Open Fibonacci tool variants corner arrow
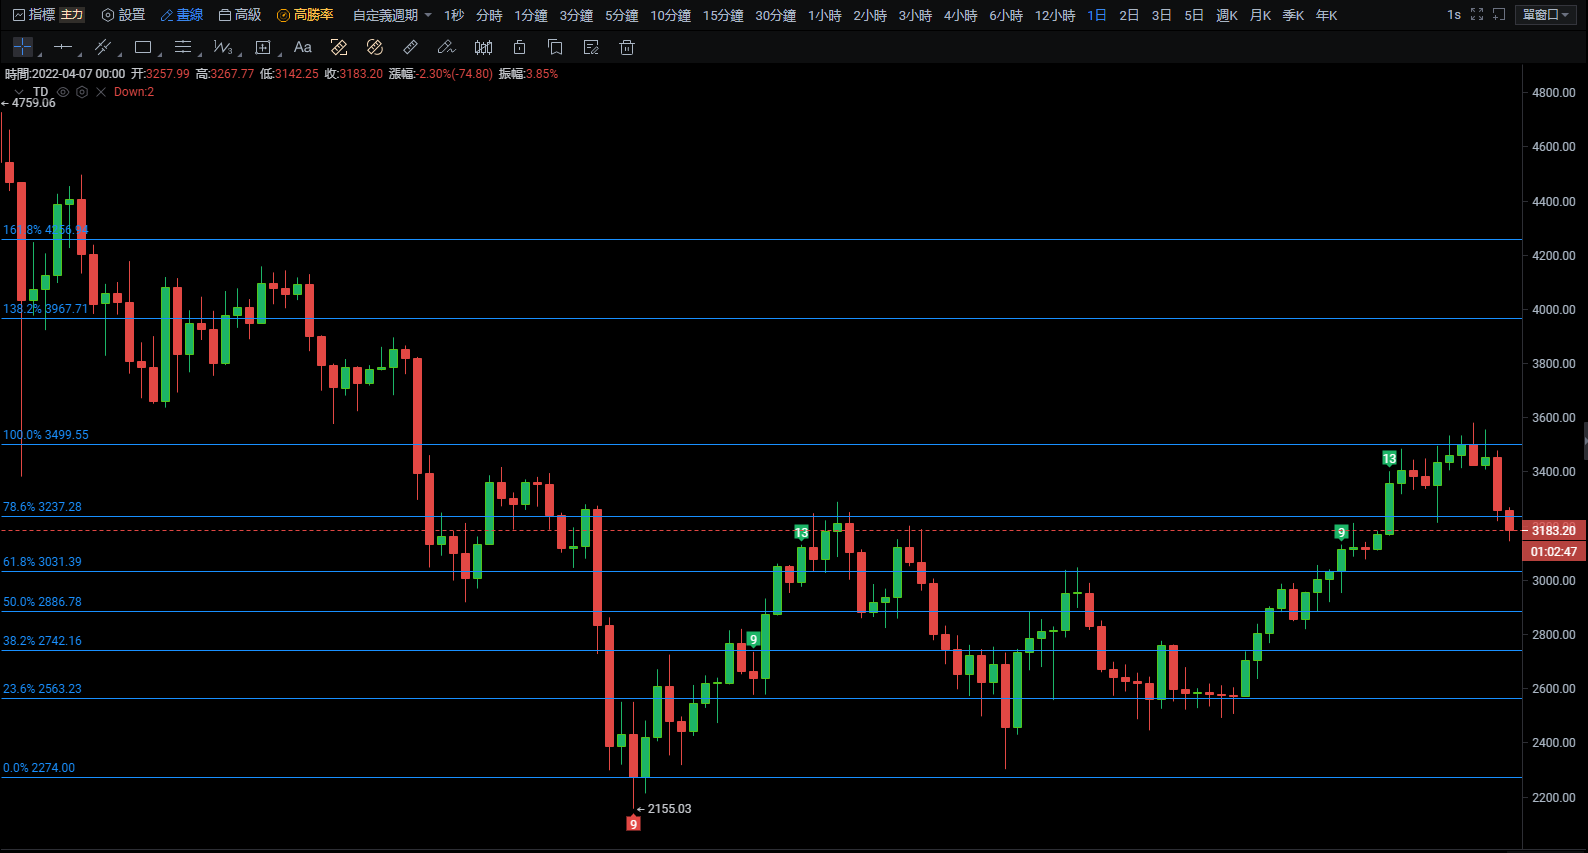 pos(198,54)
